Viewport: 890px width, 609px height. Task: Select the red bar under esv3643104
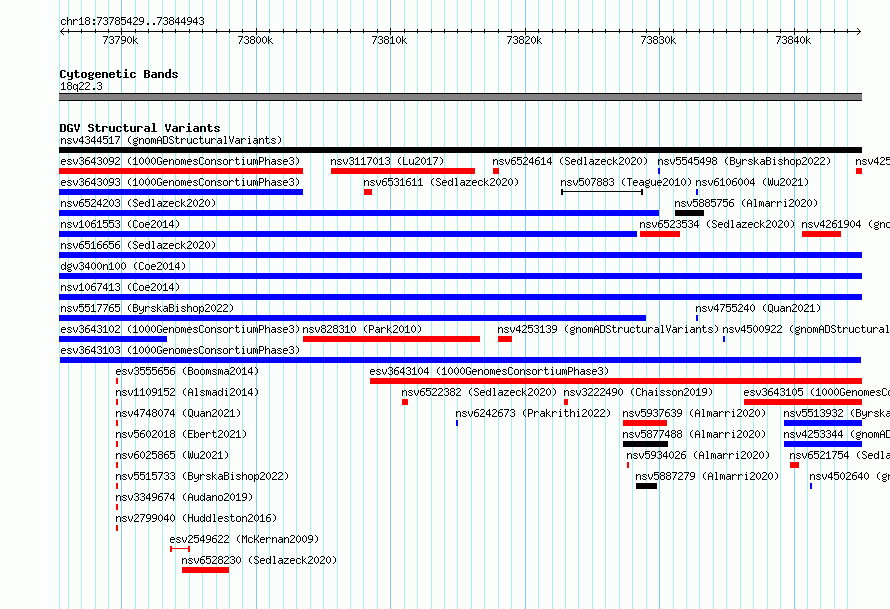click(x=616, y=381)
